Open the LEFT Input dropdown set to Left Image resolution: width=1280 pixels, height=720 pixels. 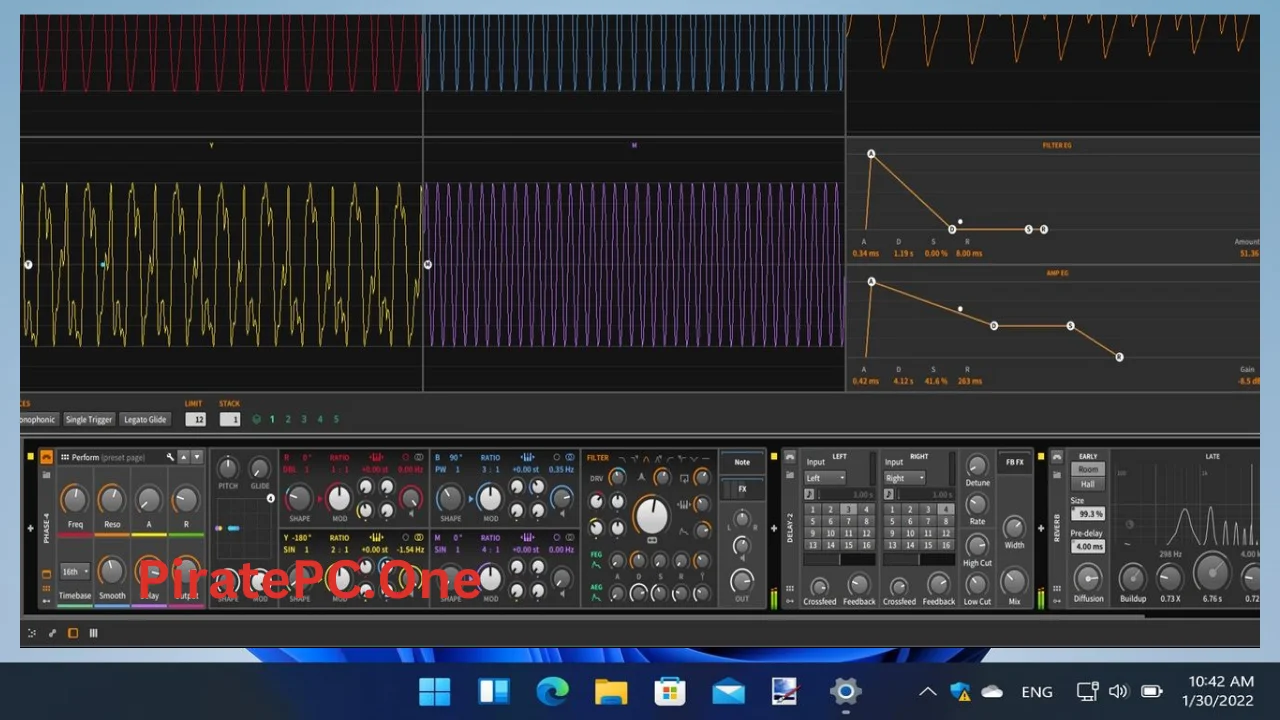click(x=825, y=478)
